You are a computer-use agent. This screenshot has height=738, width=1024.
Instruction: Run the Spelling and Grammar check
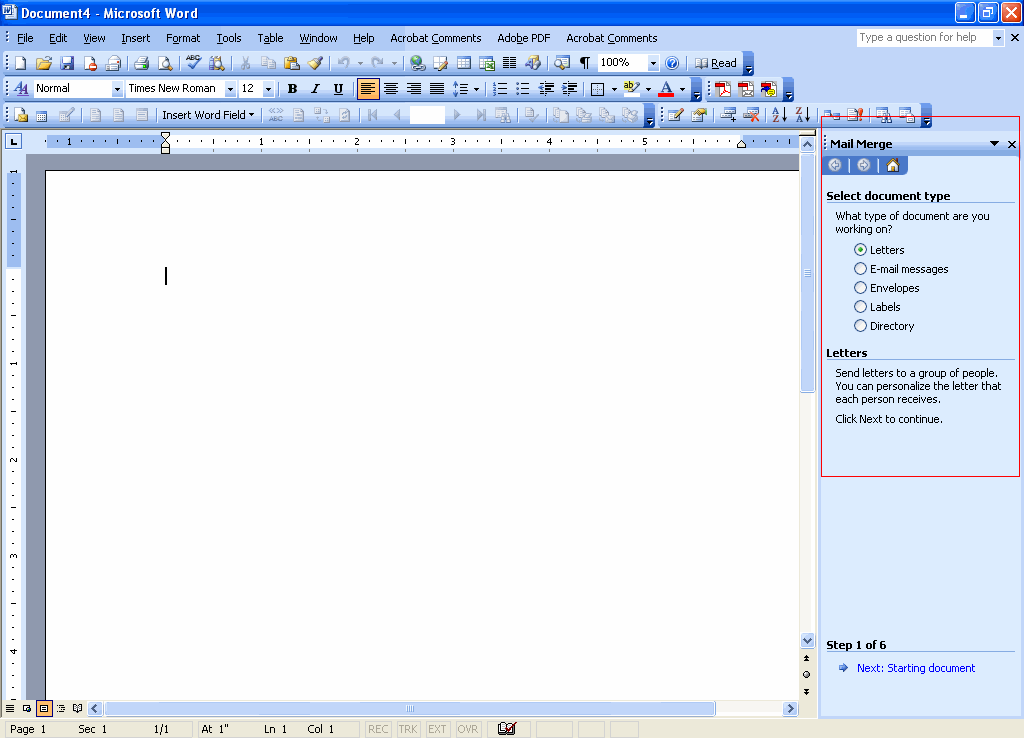193,63
